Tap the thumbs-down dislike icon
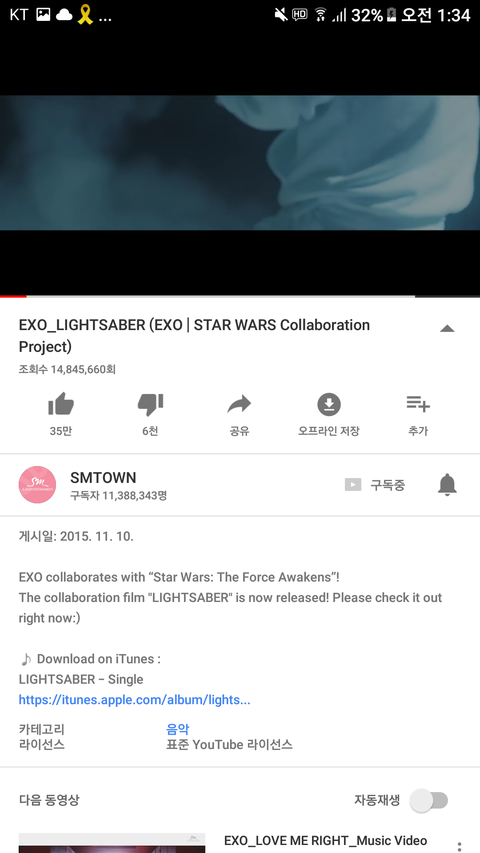This screenshot has width=480, height=853. pyautogui.click(x=150, y=405)
